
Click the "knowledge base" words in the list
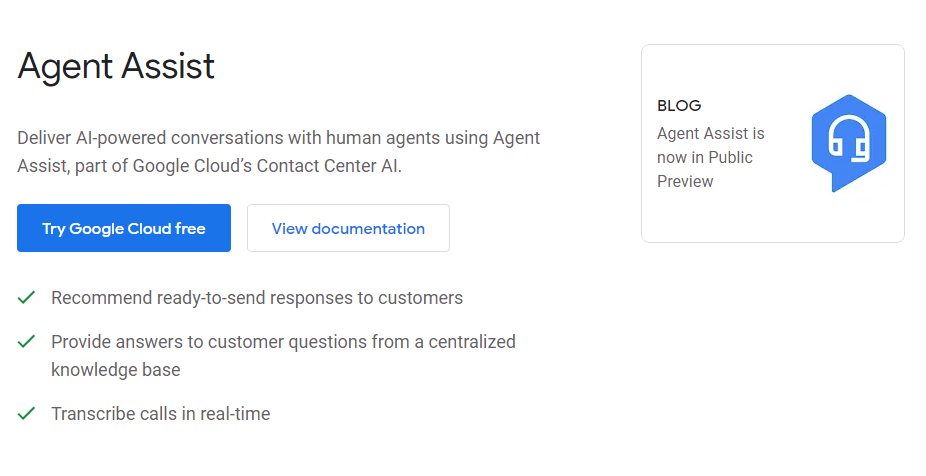click(116, 369)
